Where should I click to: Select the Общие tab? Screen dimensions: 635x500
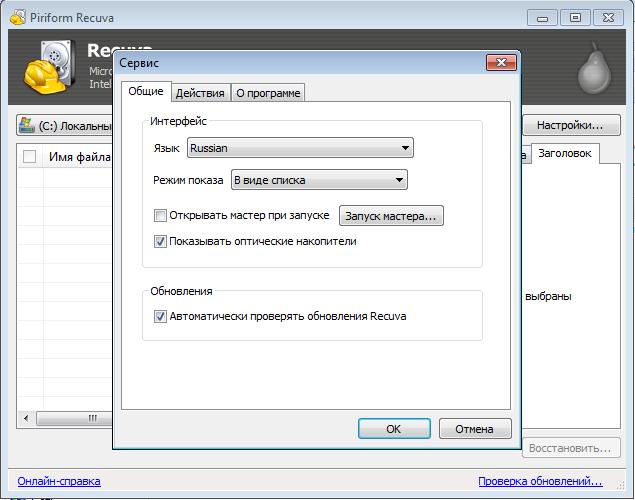tap(146, 91)
